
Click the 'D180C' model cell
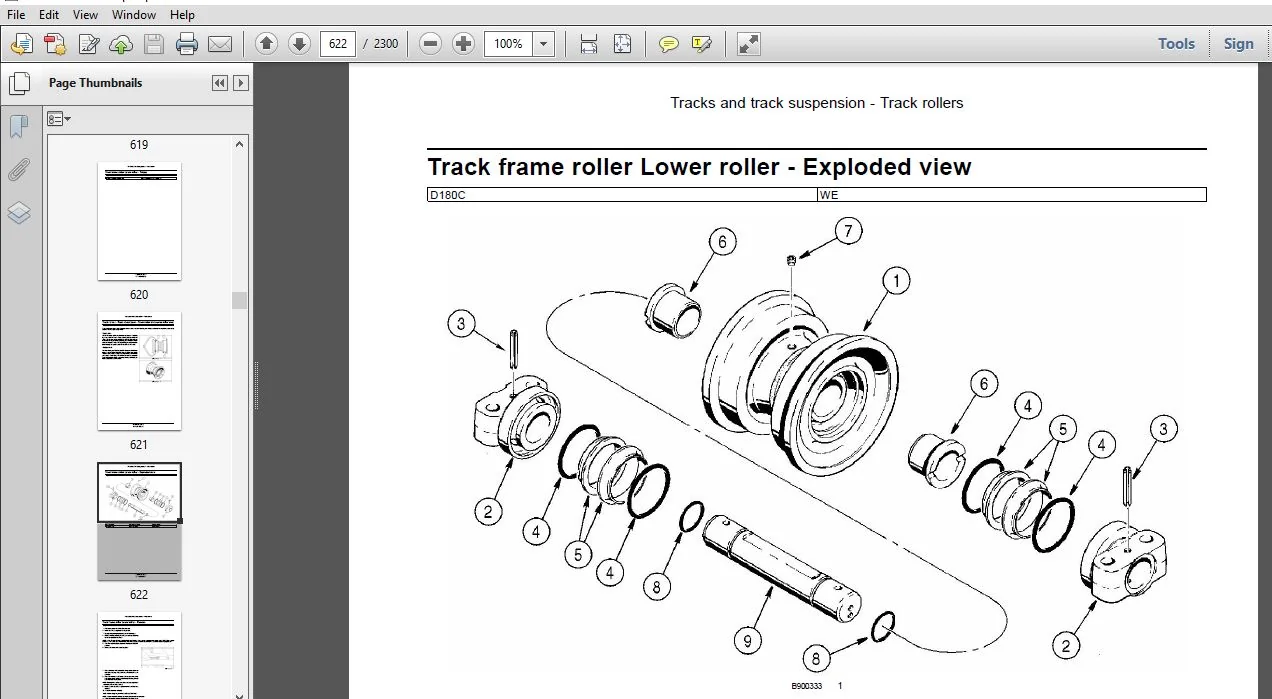point(622,195)
